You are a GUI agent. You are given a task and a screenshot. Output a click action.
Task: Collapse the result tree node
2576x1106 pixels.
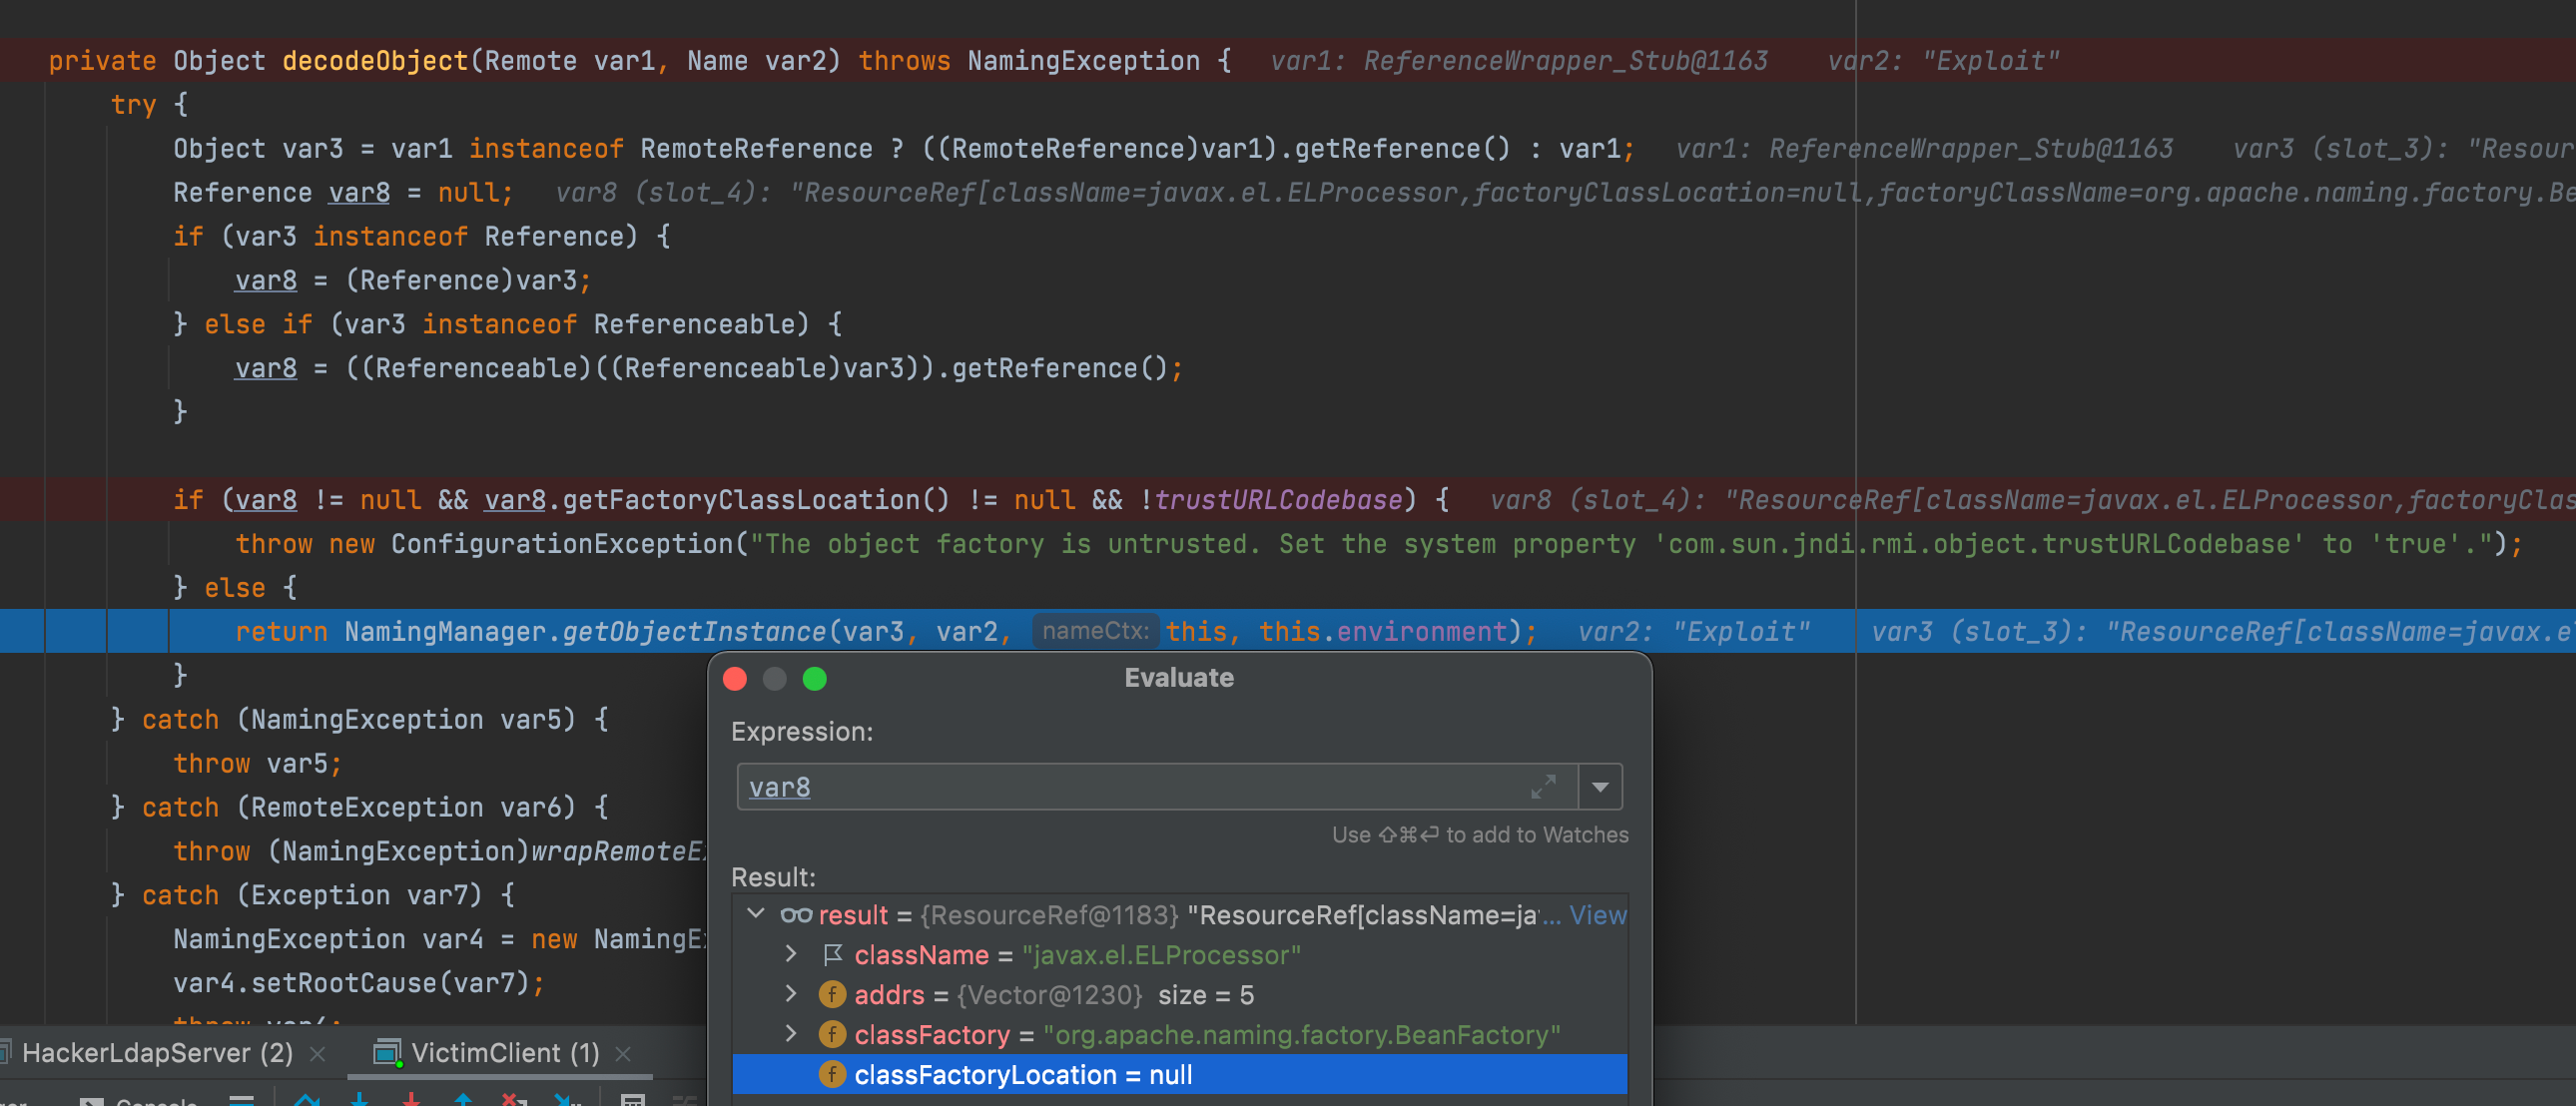(756, 914)
